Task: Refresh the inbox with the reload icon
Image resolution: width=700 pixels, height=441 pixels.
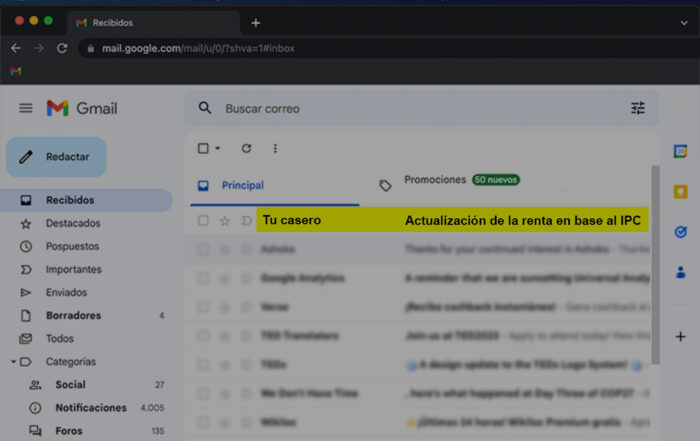Action: tap(246, 148)
